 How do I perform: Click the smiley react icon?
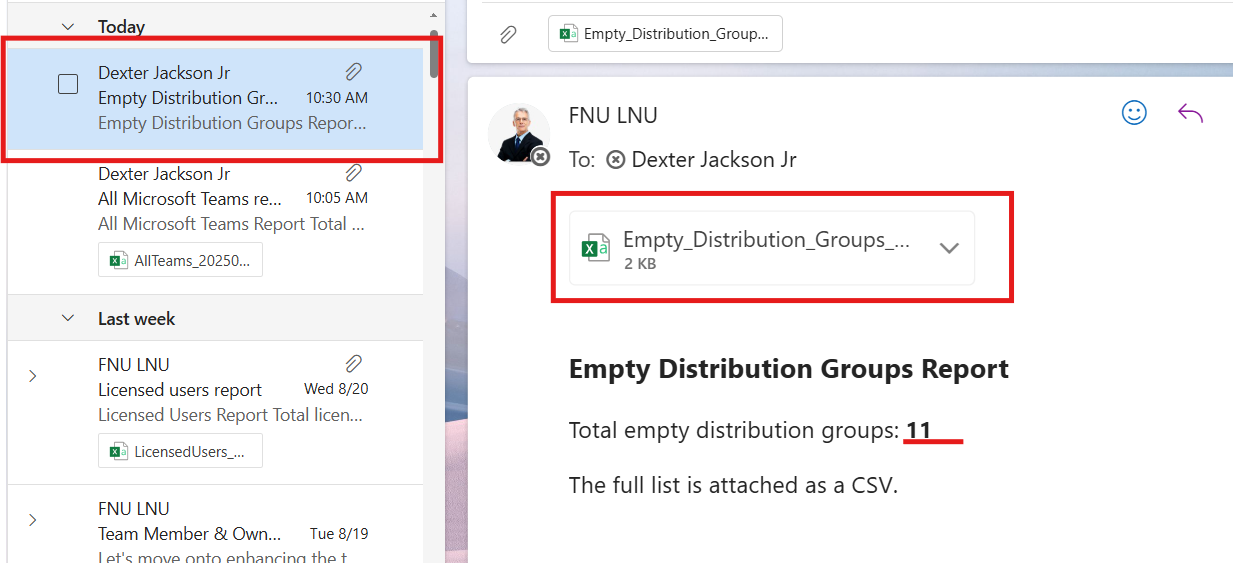[1134, 113]
